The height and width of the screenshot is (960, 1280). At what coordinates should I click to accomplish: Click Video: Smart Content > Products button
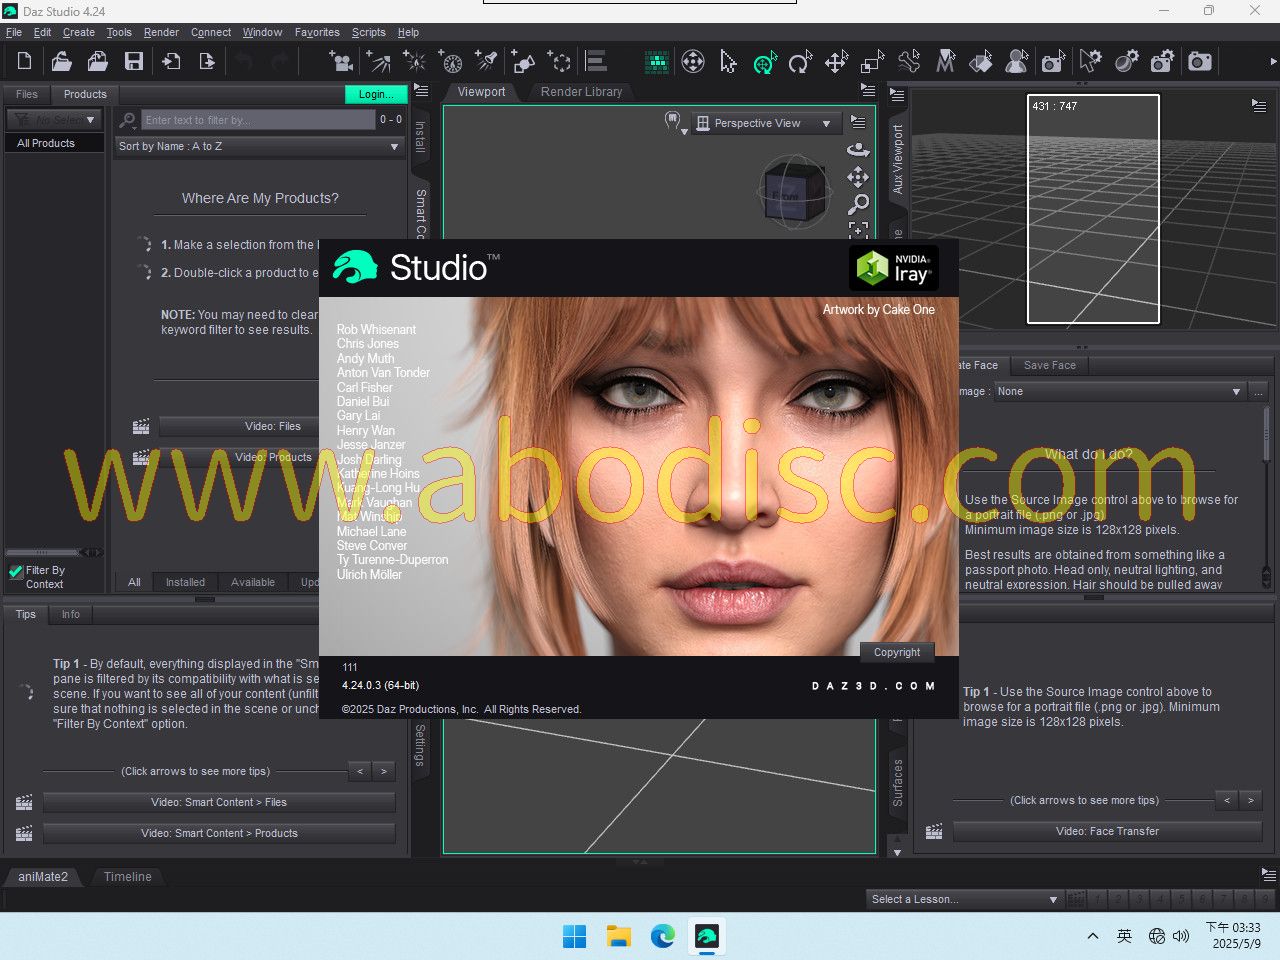(x=219, y=833)
